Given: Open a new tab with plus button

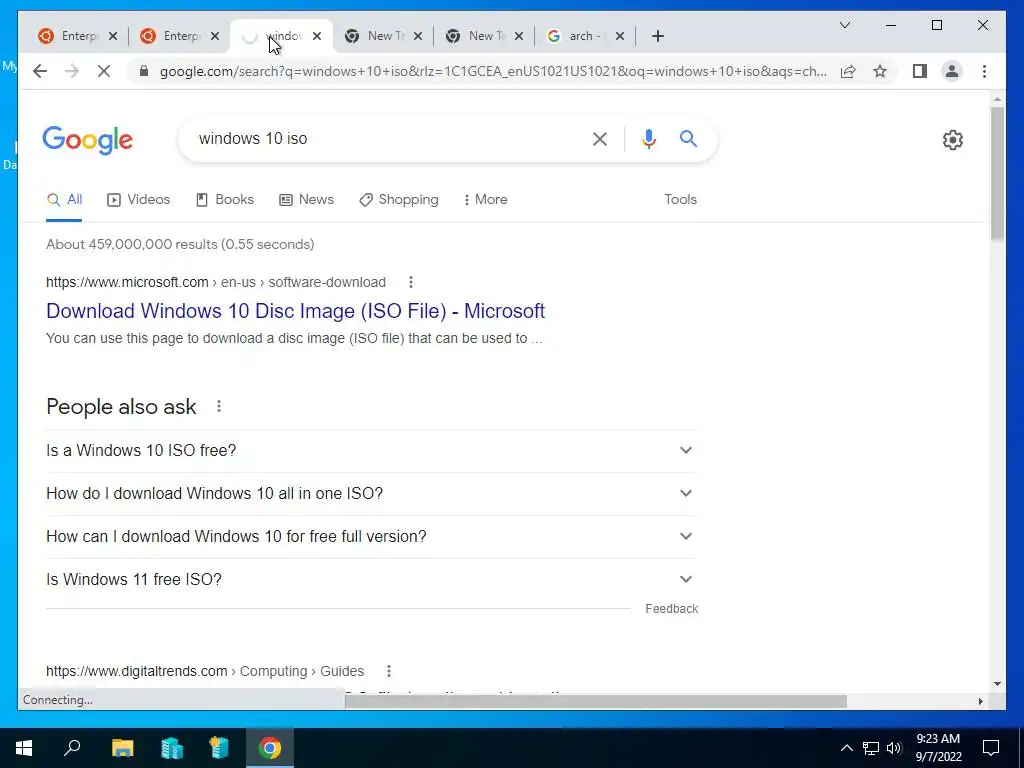Looking at the screenshot, I should tap(658, 36).
